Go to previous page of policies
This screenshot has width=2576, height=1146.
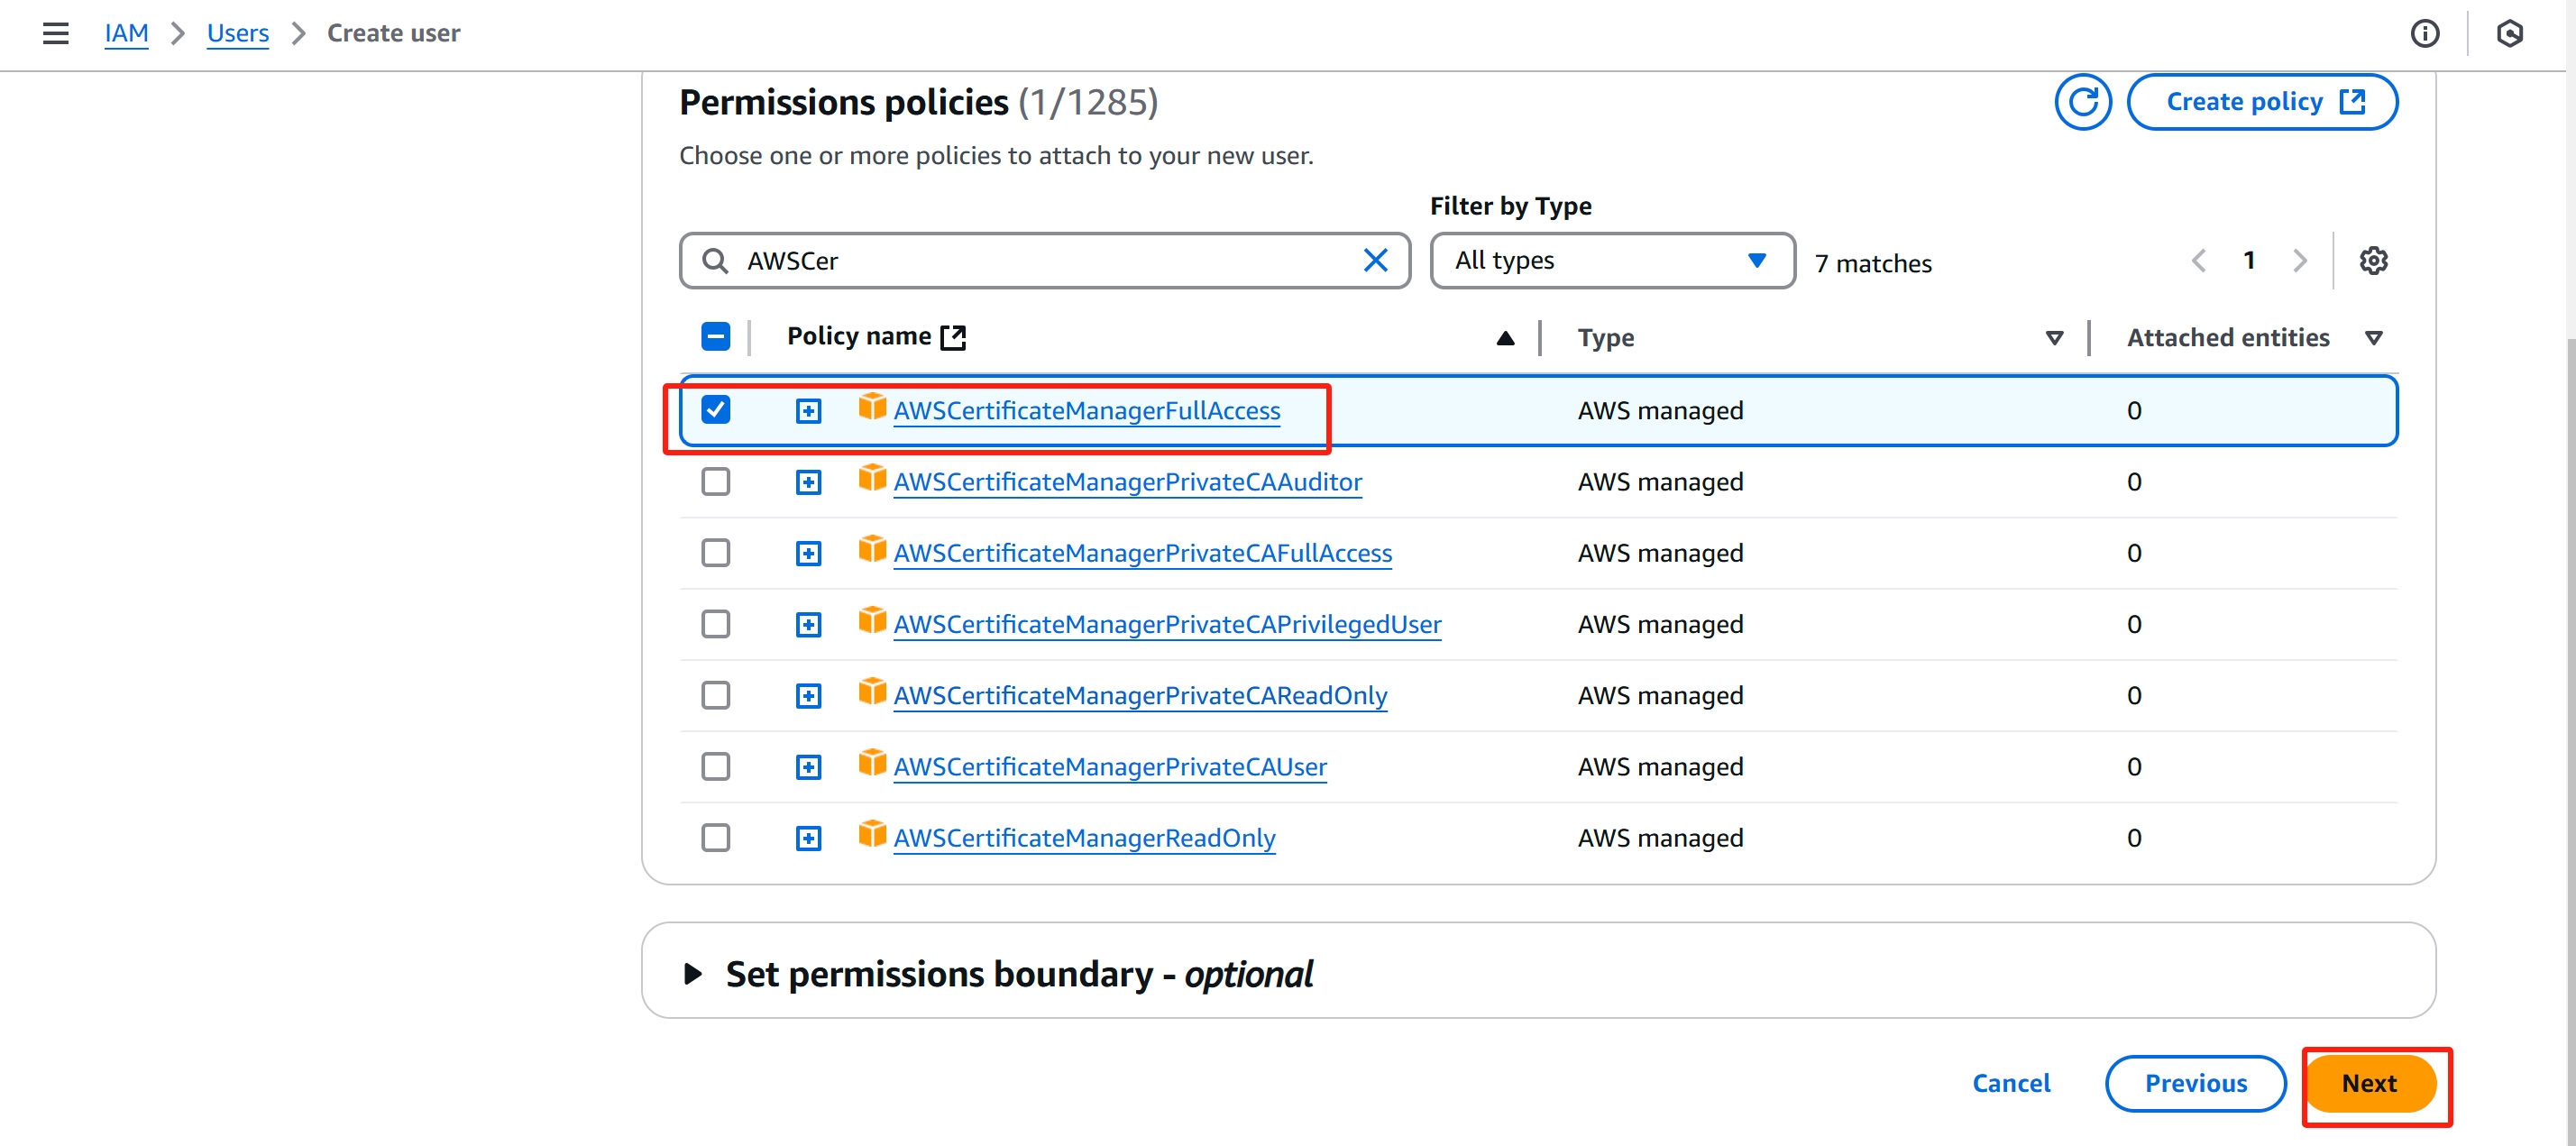pyautogui.click(x=2199, y=261)
